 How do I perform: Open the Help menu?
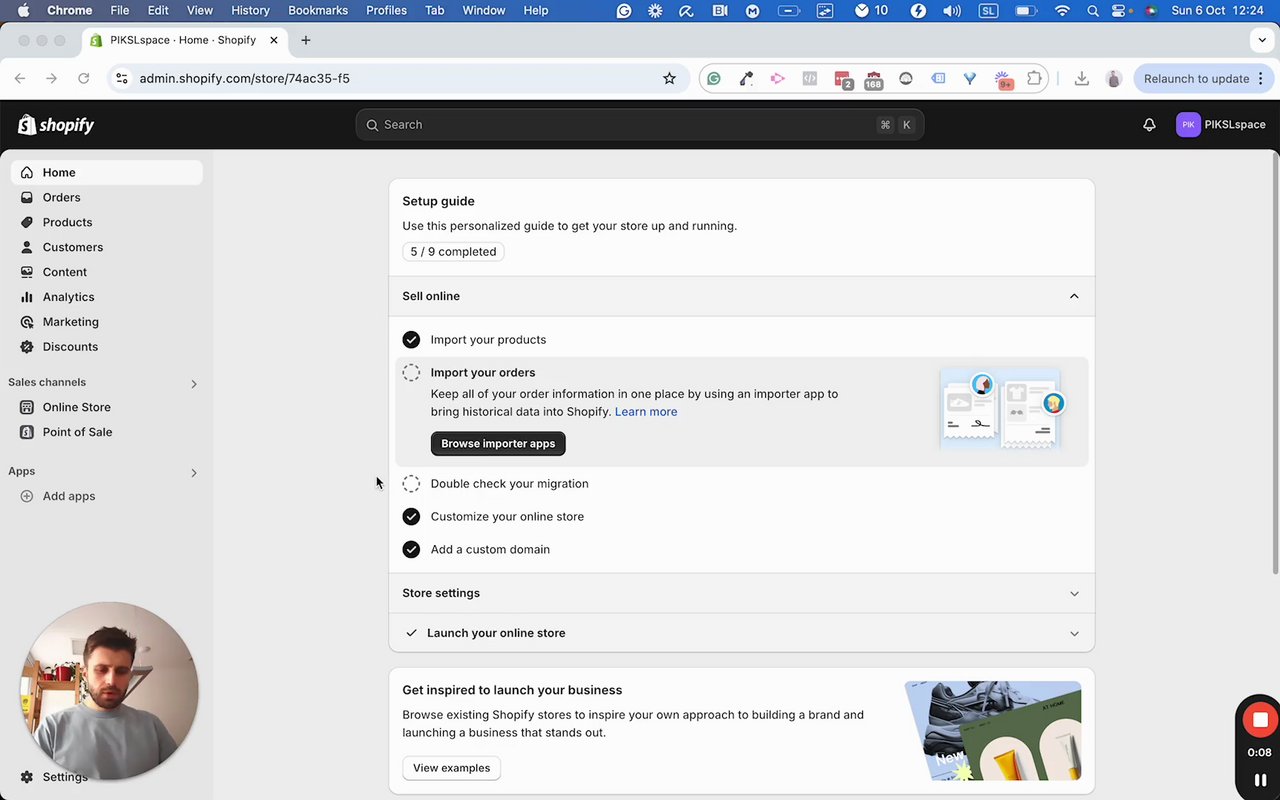(536, 10)
